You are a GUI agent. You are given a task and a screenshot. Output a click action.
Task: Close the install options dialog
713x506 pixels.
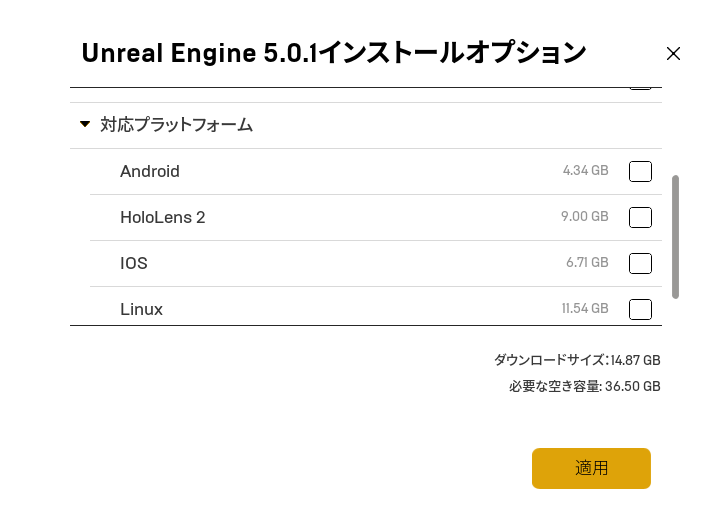(x=673, y=54)
